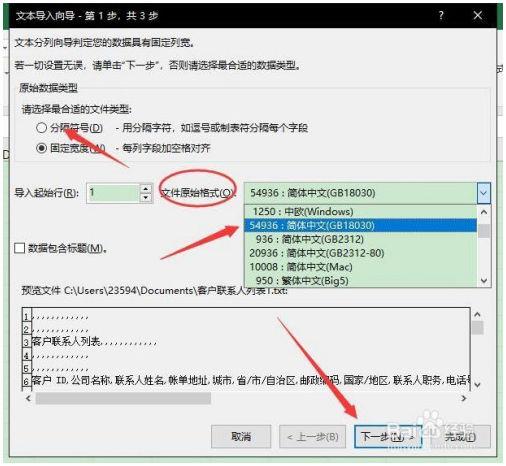Decrease import start row with down spinner
The height and width of the screenshot is (466, 506).
tap(146, 198)
